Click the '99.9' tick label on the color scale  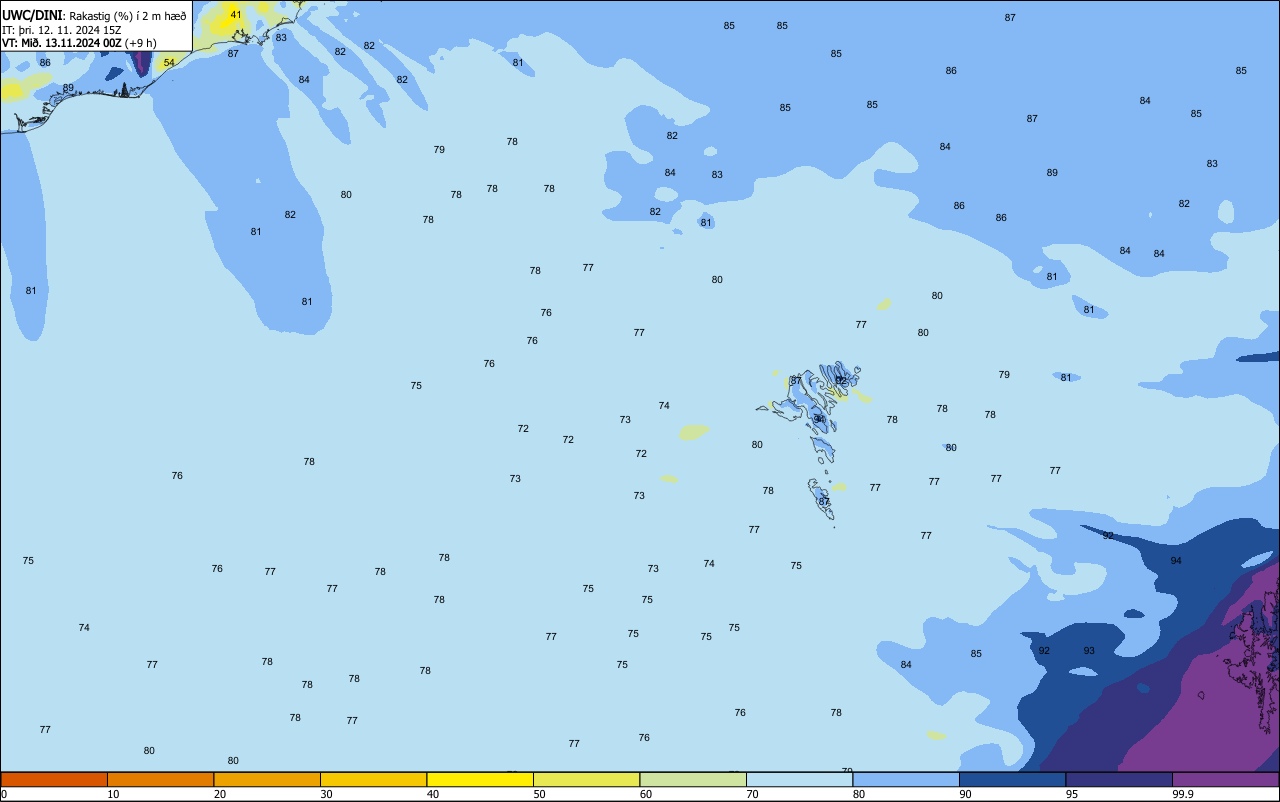point(1183,794)
